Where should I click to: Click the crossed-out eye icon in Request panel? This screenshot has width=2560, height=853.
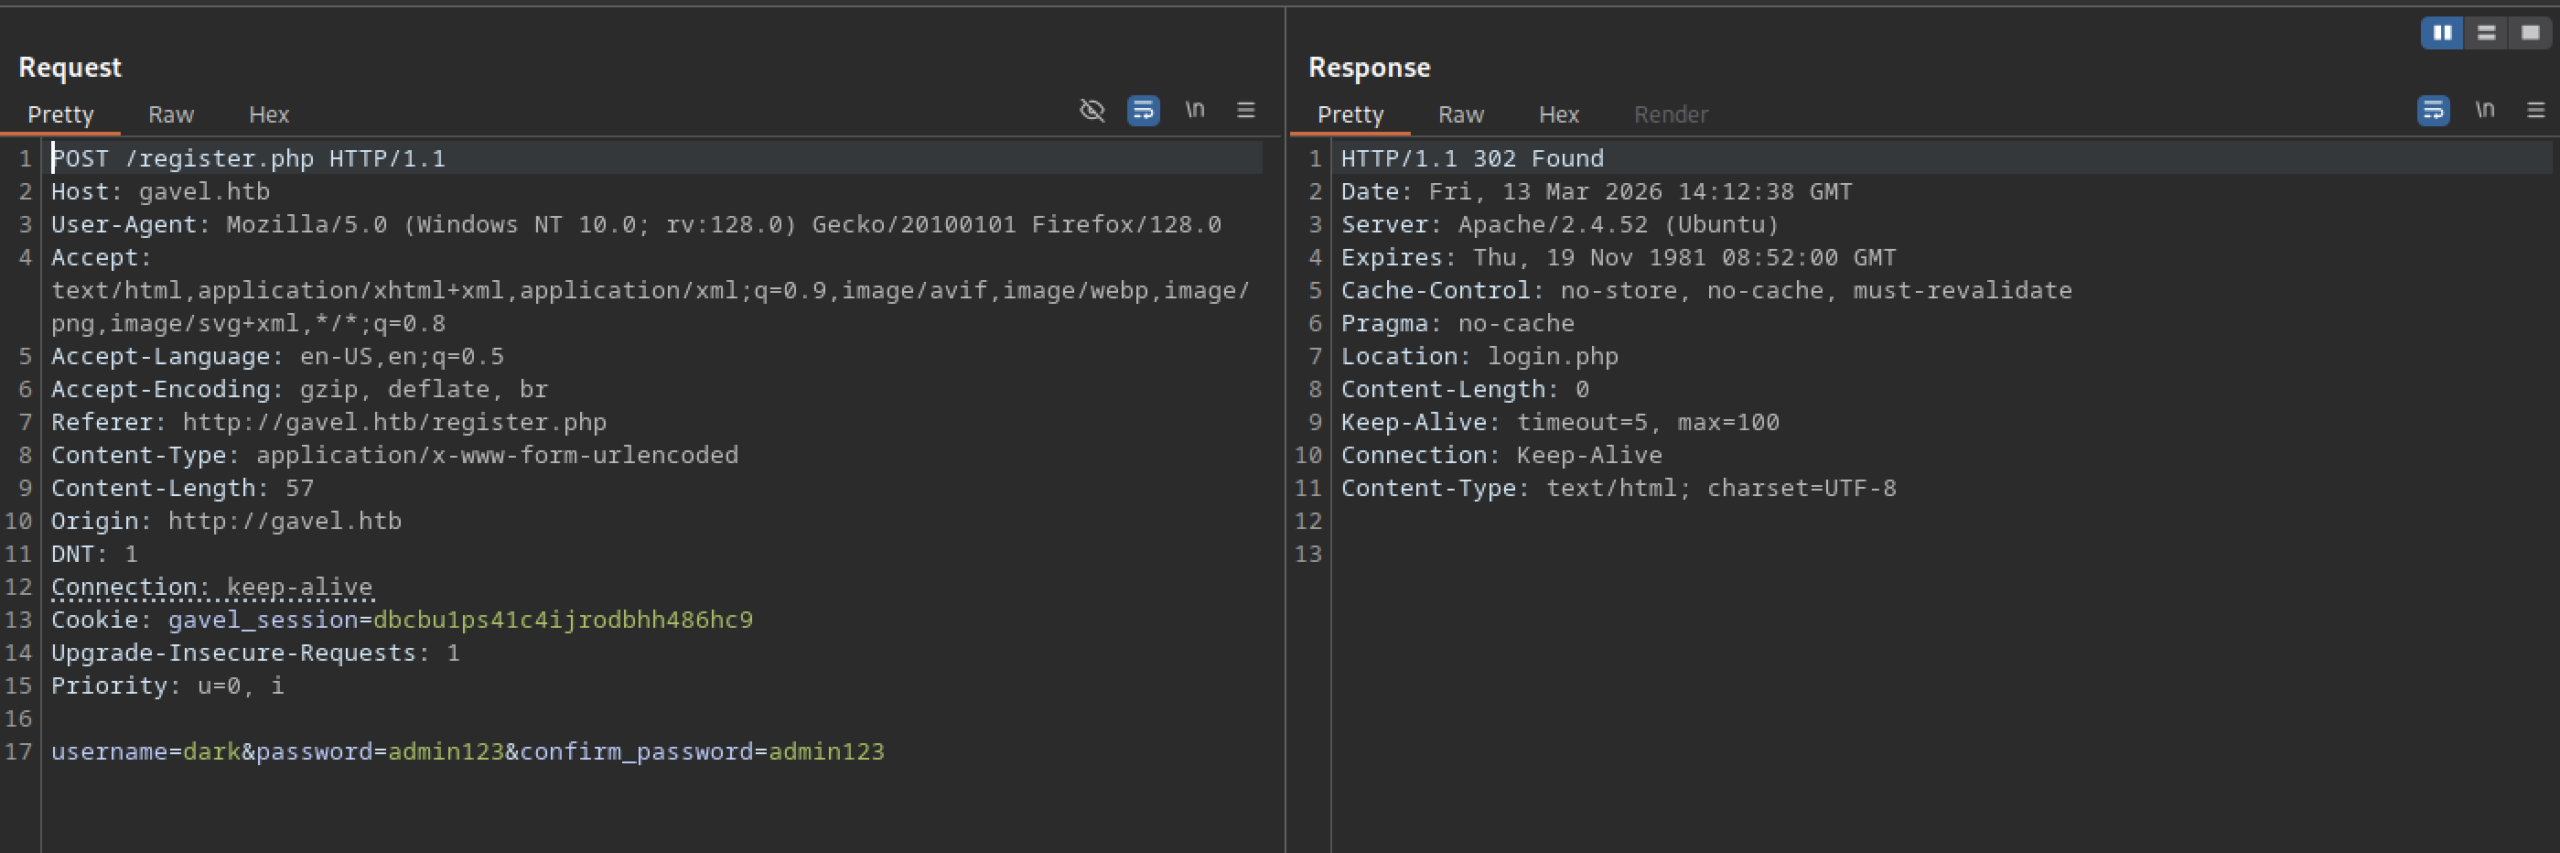[x=1092, y=110]
